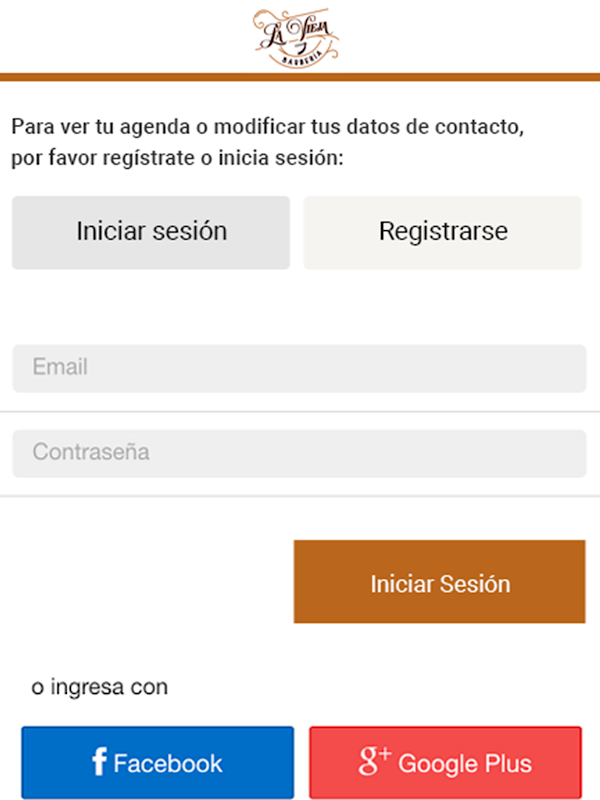
Task: Click the orange header divider bar
Action: (x=300, y=77)
